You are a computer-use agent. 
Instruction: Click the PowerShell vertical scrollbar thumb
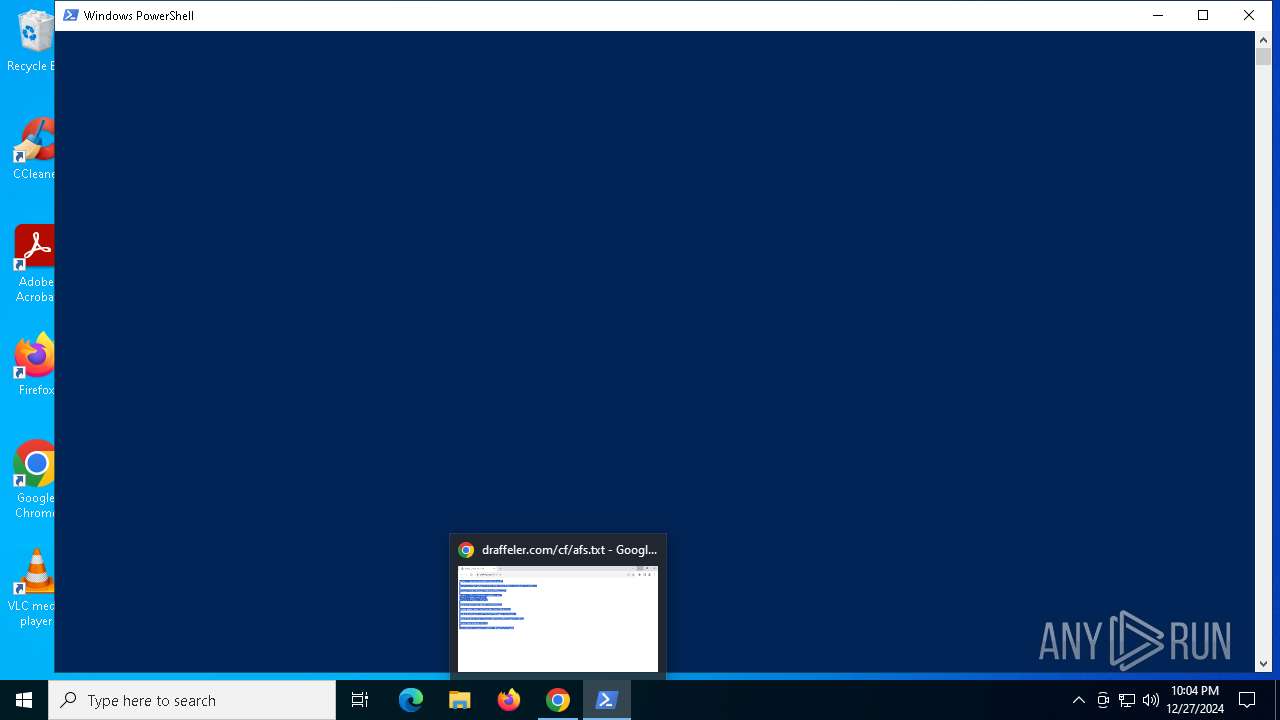(1263, 57)
